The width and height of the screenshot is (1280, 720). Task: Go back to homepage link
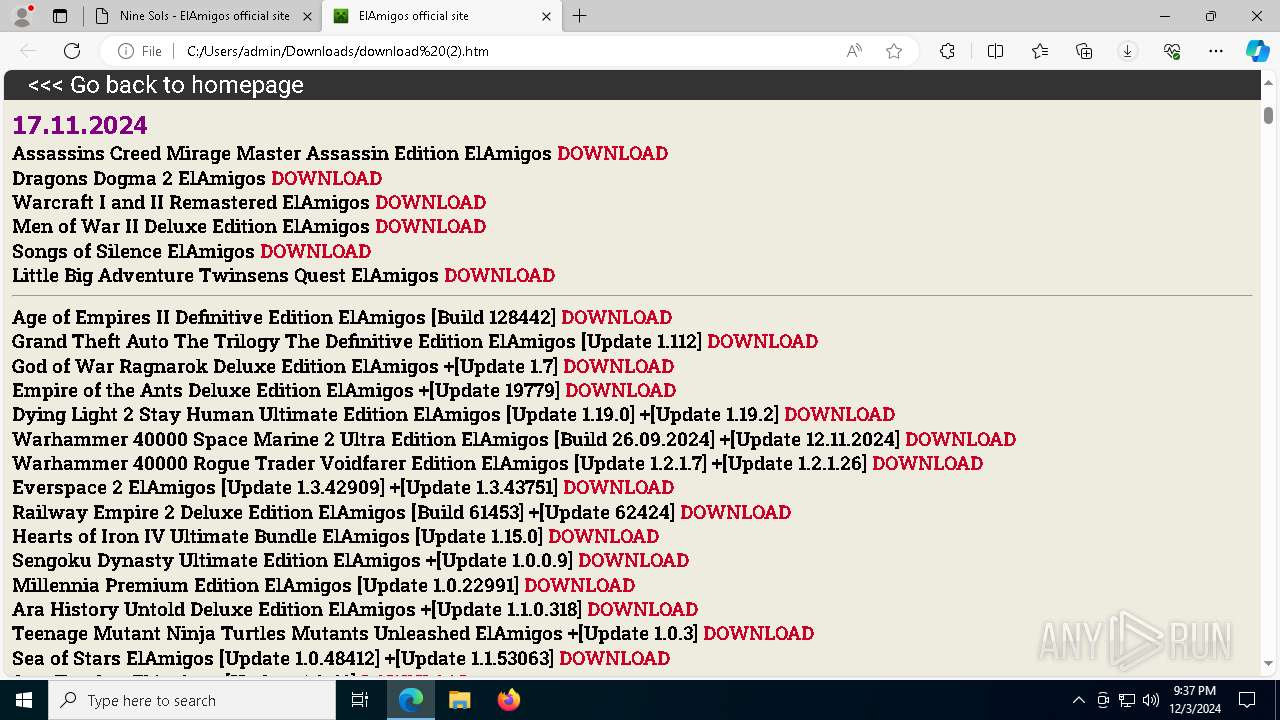(x=166, y=85)
